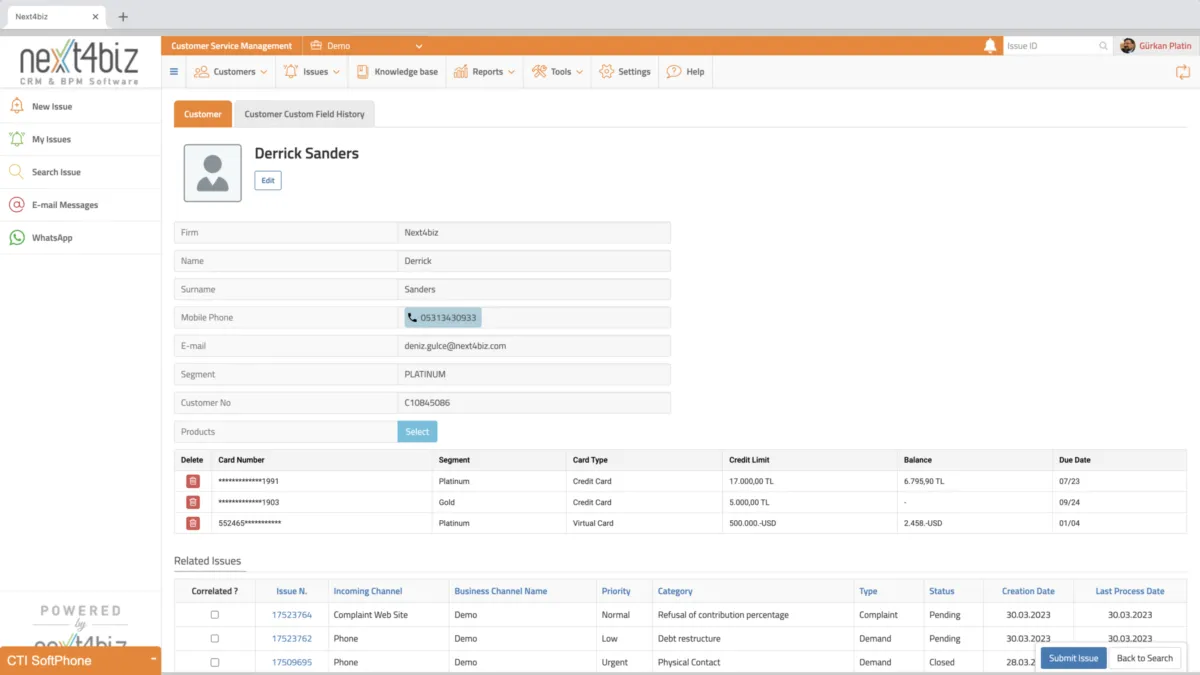Open the Knowledge base menu item
1200x675 pixels.
[397, 72]
